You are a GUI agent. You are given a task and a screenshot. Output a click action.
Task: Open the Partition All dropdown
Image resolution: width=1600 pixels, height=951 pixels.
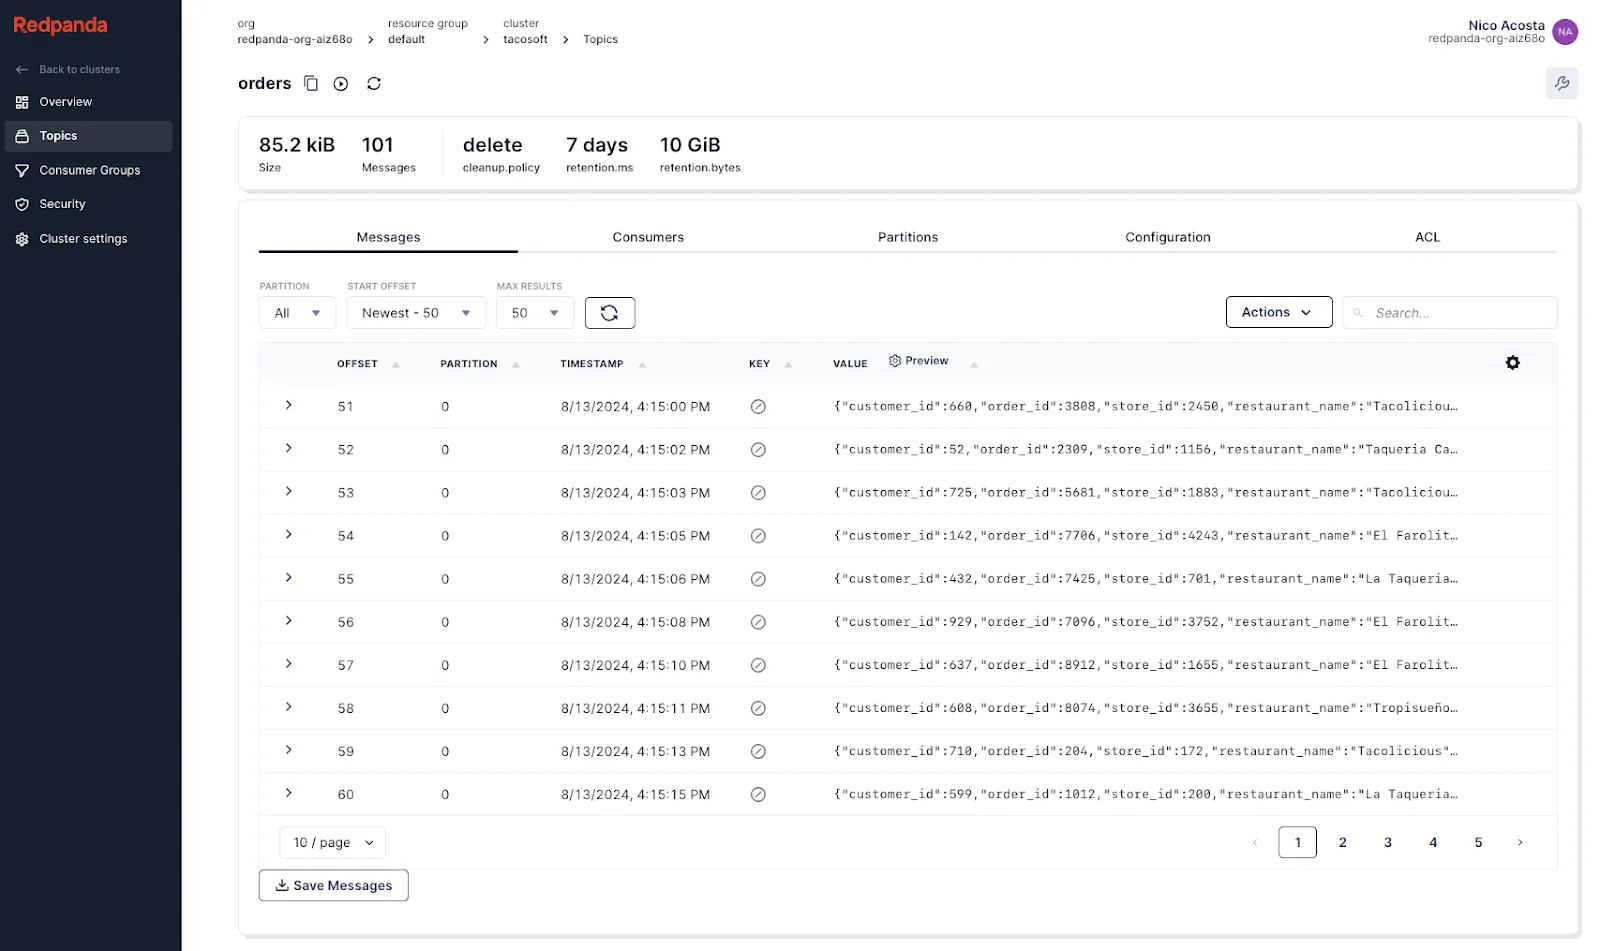click(297, 313)
